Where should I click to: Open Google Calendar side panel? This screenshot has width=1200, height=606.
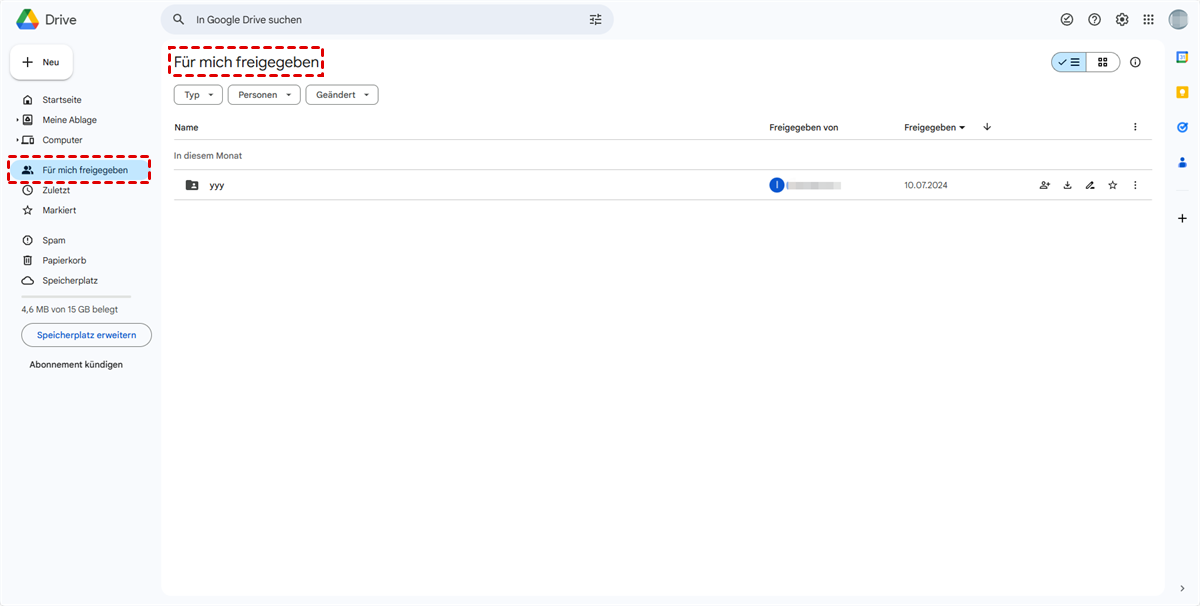(x=1182, y=57)
